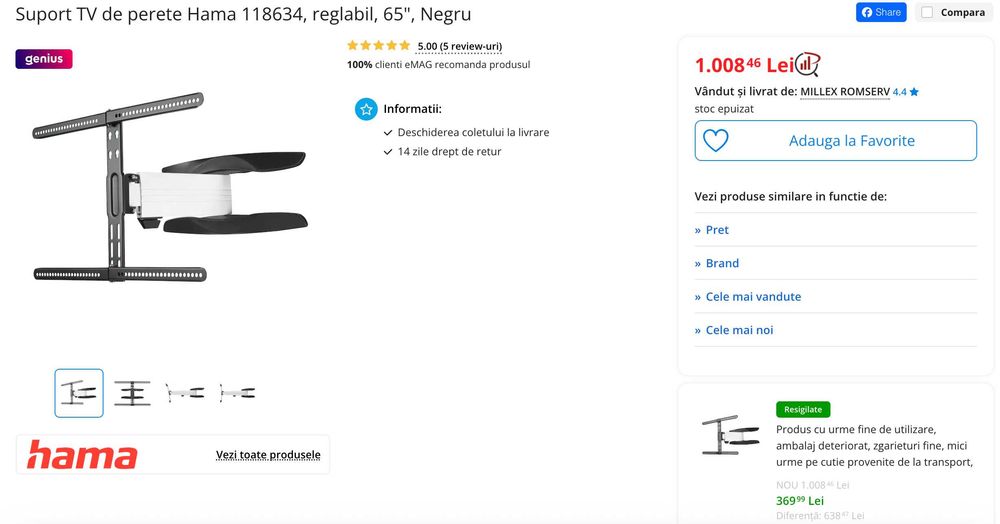Click the heart icon for favorites

[715, 141]
